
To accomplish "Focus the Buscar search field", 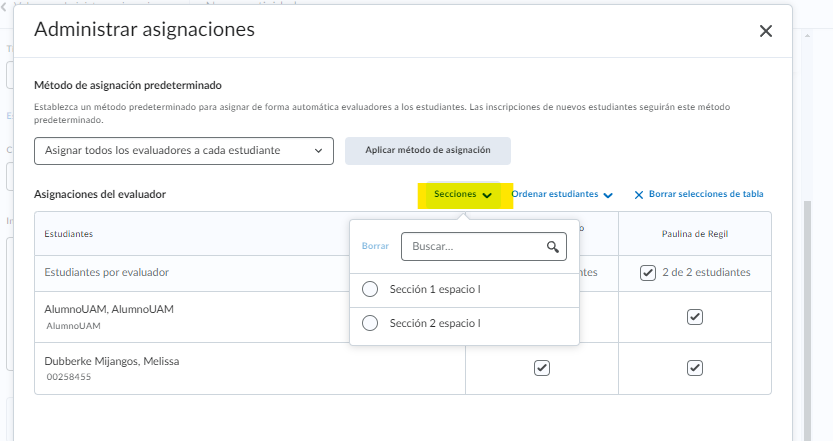I will pos(475,246).
